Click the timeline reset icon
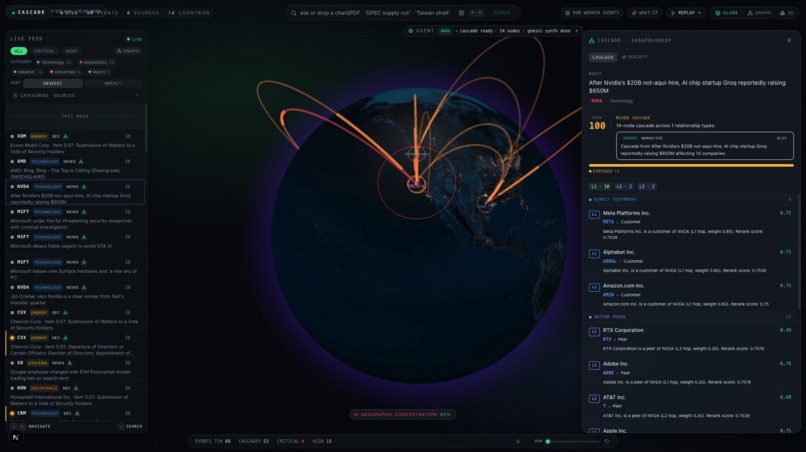This screenshot has width=806, height=452. (x=607, y=441)
